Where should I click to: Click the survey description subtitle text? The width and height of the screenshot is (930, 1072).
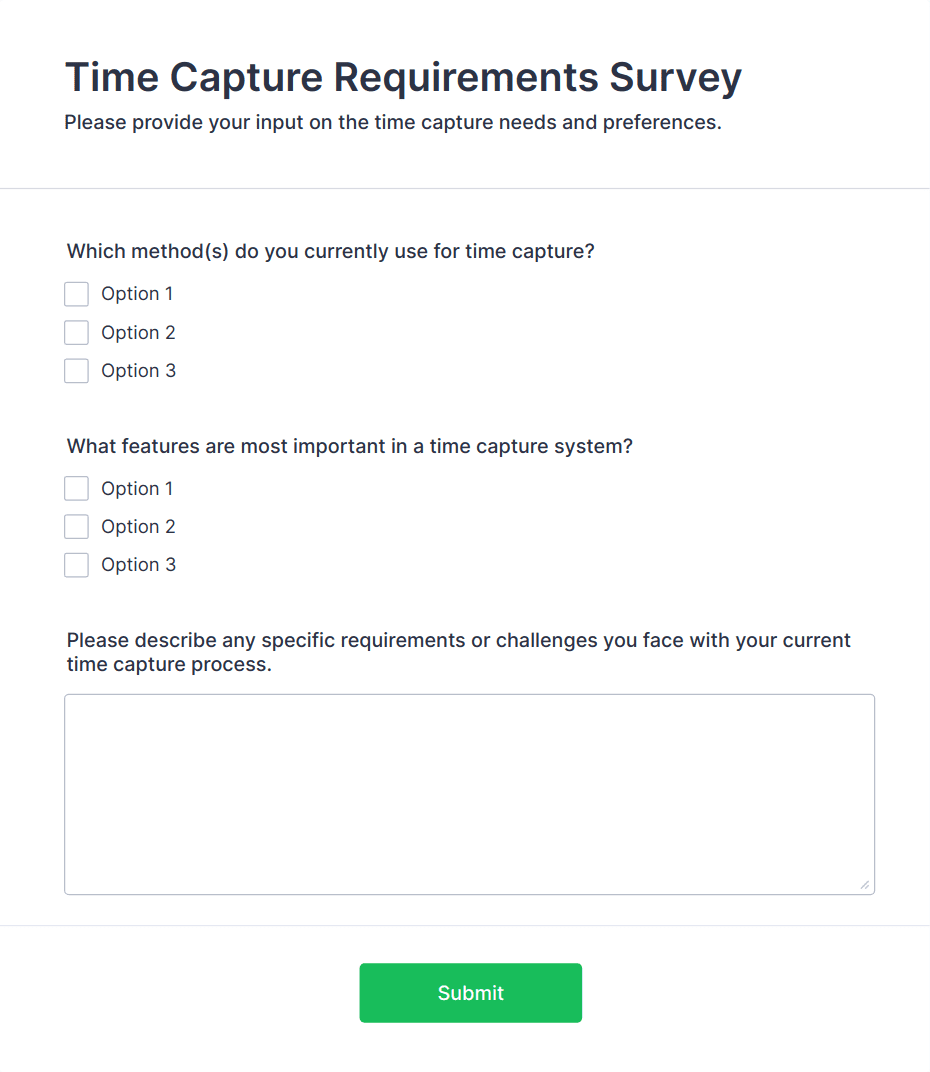pyautogui.click(x=393, y=123)
